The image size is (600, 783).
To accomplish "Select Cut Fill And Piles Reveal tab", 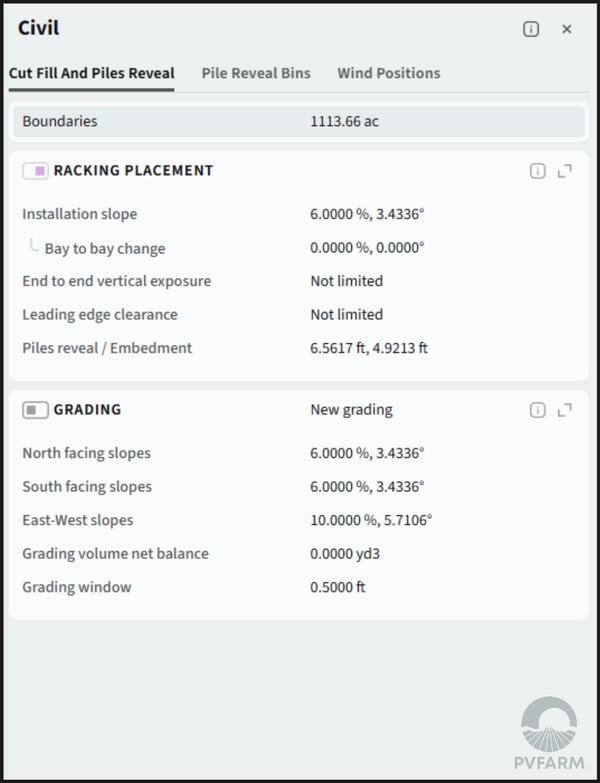I will point(92,73).
